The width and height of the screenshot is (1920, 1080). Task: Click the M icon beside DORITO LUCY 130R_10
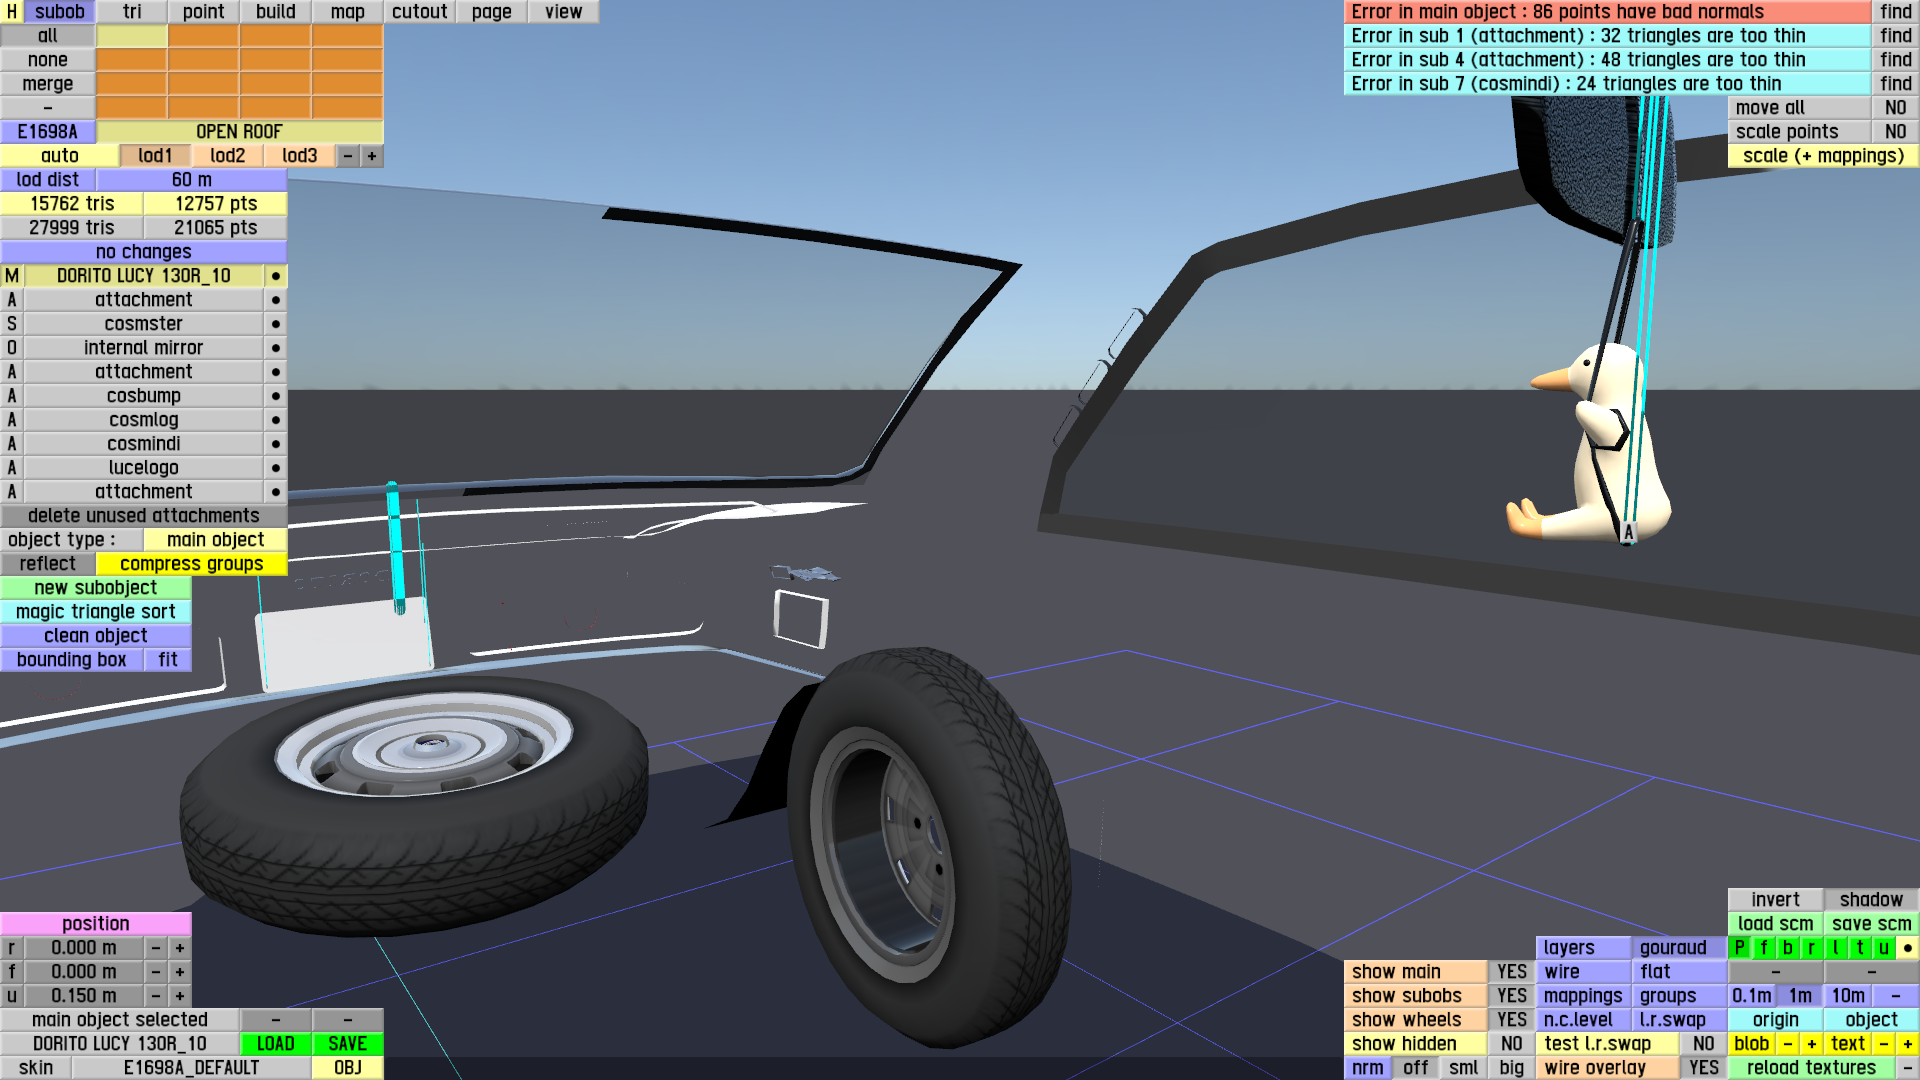[12, 276]
